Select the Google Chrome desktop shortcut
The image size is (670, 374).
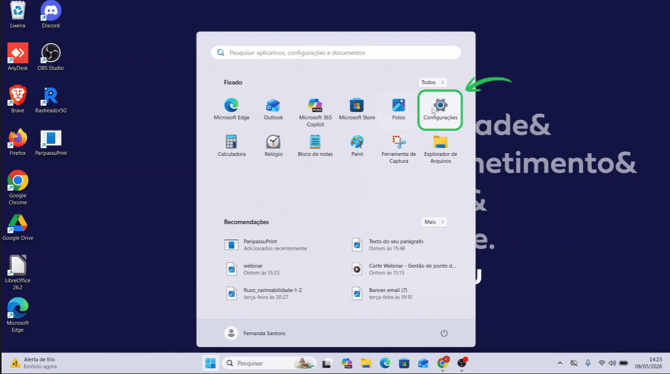(x=18, y=188)
